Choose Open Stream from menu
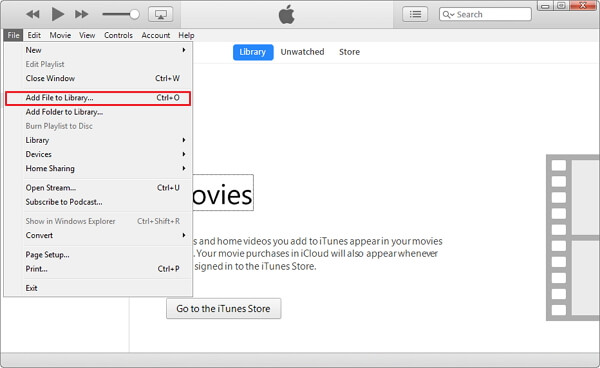The width and height of the screenshot is (600, 368). 98,188
